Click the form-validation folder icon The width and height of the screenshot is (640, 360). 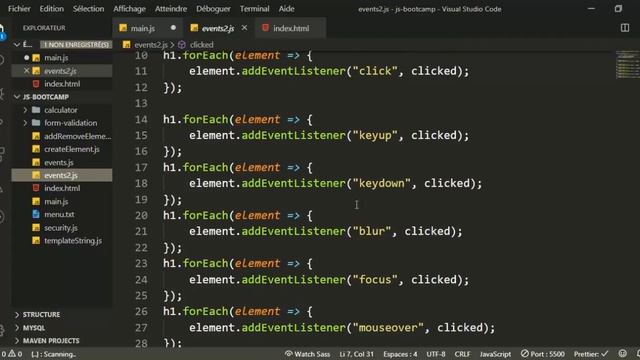pyautogui.click(x=36, y=122)
